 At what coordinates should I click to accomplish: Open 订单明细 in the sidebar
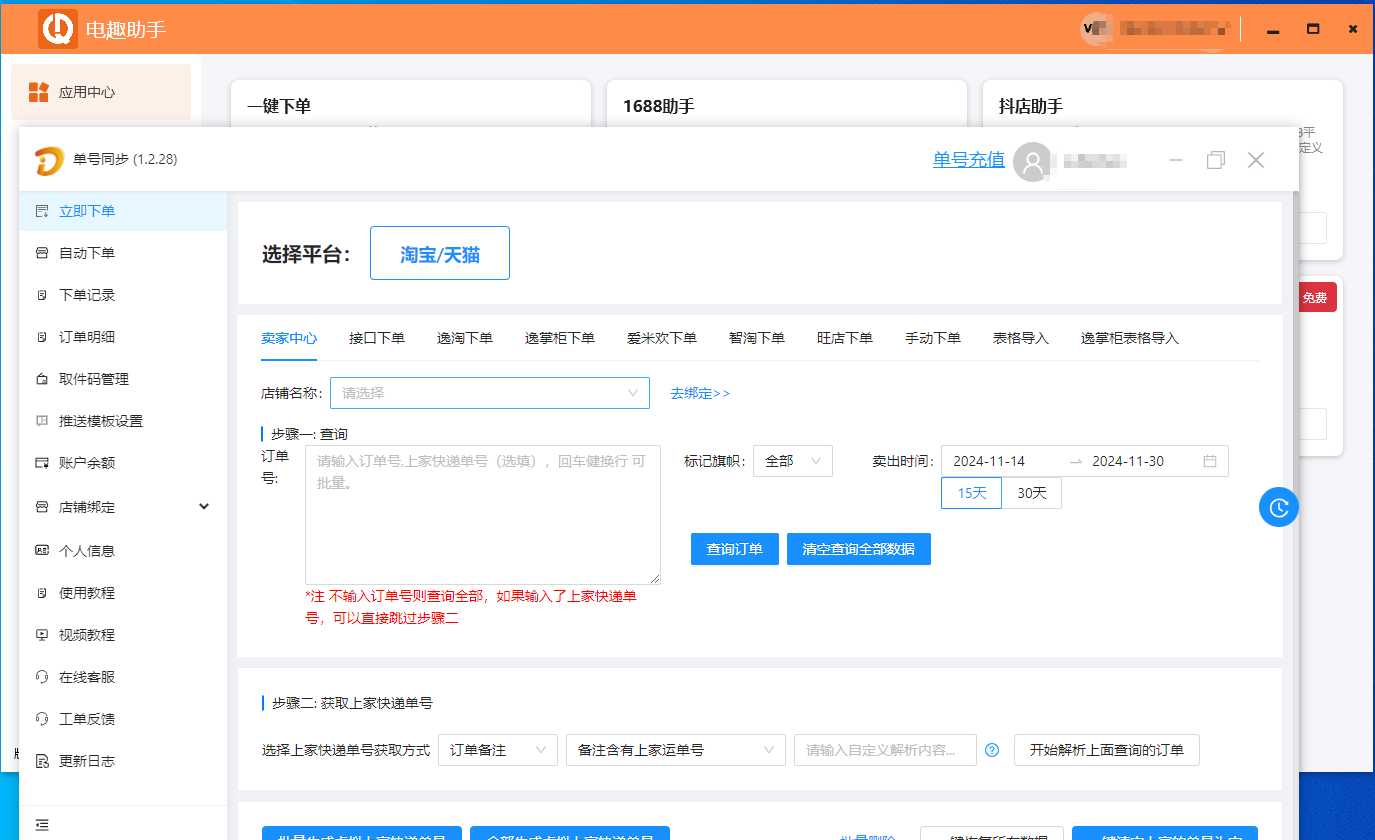tap(122, 337)
